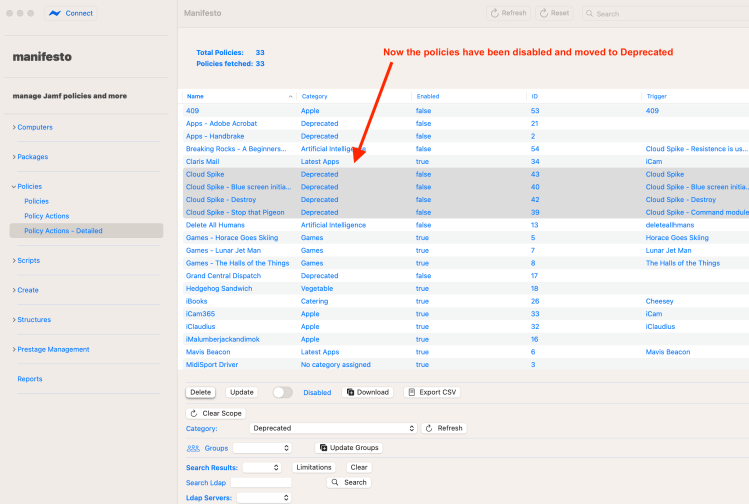
Task: Click the Ldap Search button
Action: 349,482
